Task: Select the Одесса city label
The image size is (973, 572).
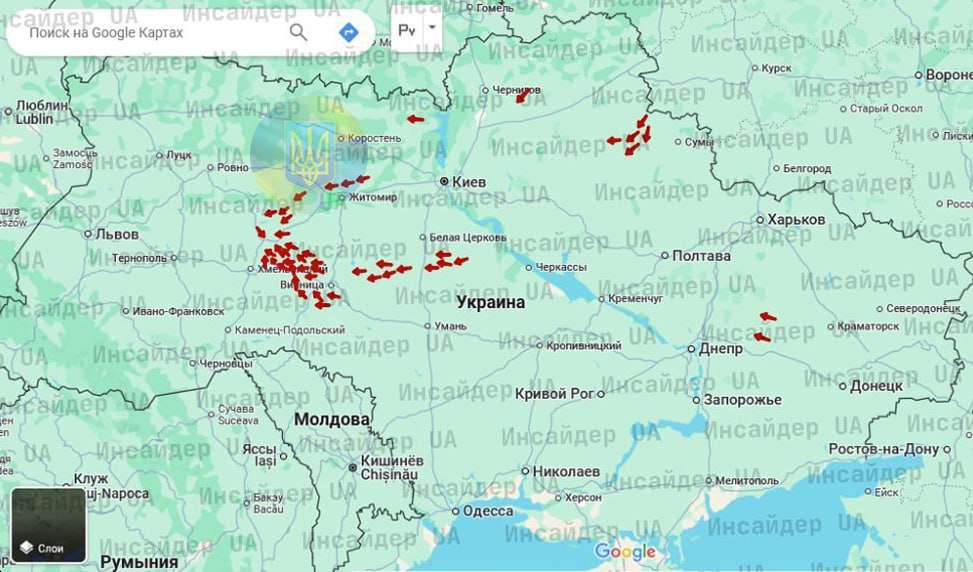Action: coord(488,510)
